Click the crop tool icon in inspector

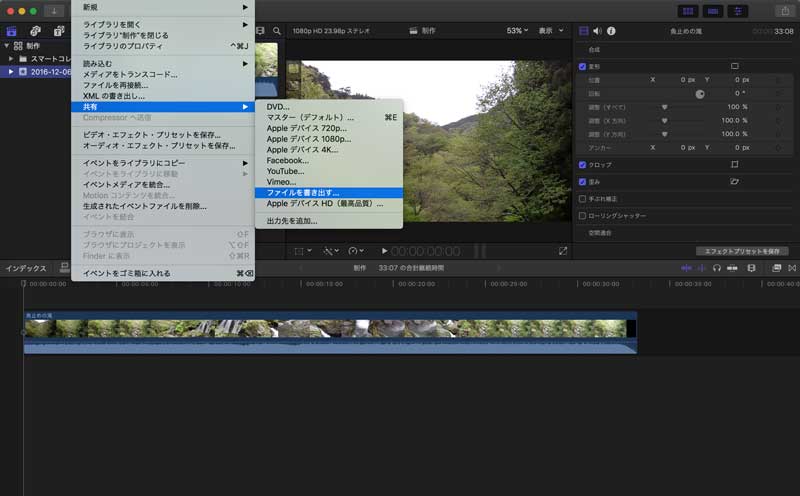734,164
